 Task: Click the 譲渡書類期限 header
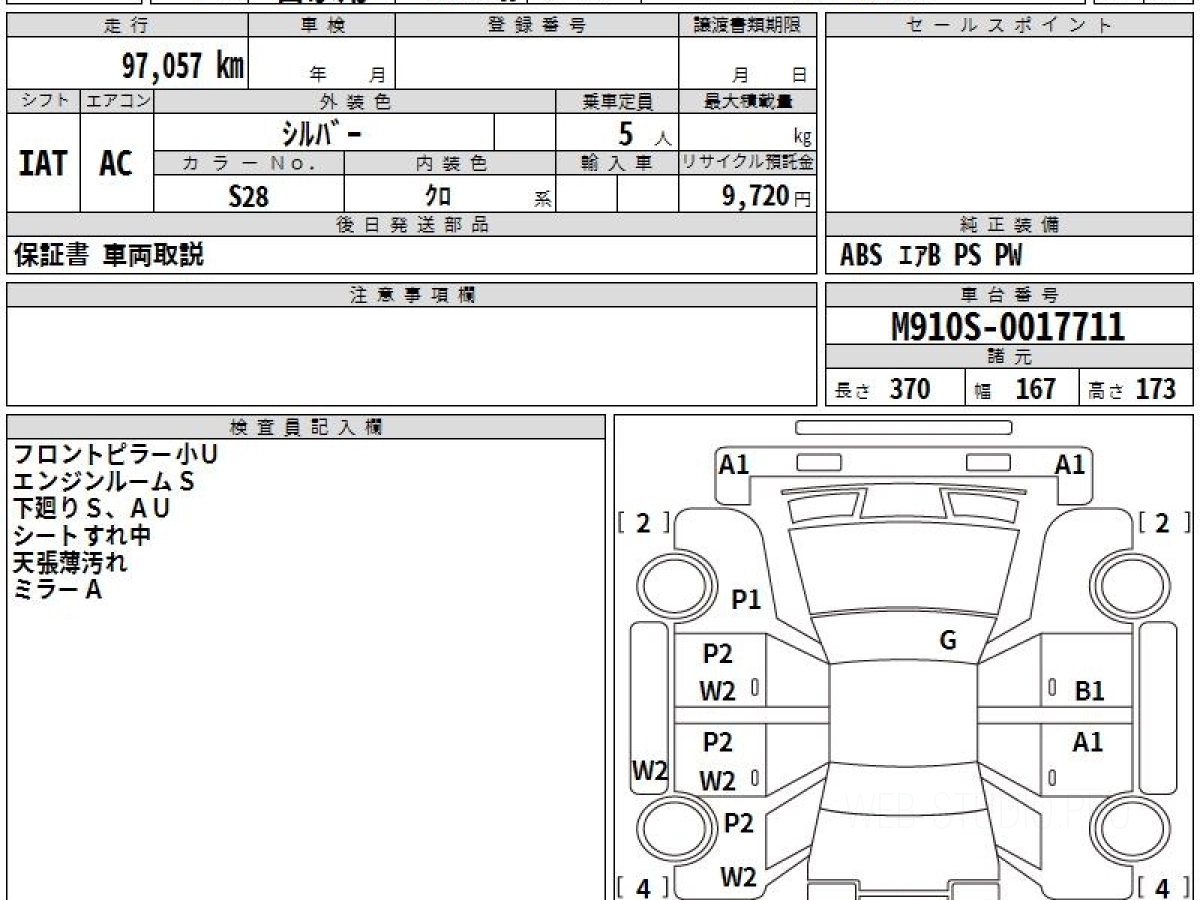coord(748,26)
